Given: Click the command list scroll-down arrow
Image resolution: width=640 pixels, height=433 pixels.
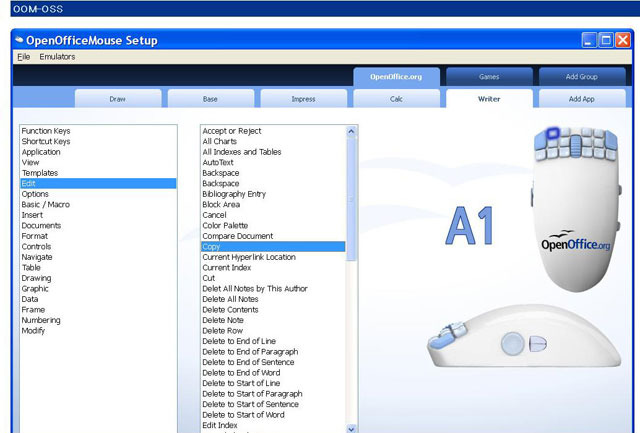Looking at the screenshot, I should pyautogui.click(x=351, y=427).
